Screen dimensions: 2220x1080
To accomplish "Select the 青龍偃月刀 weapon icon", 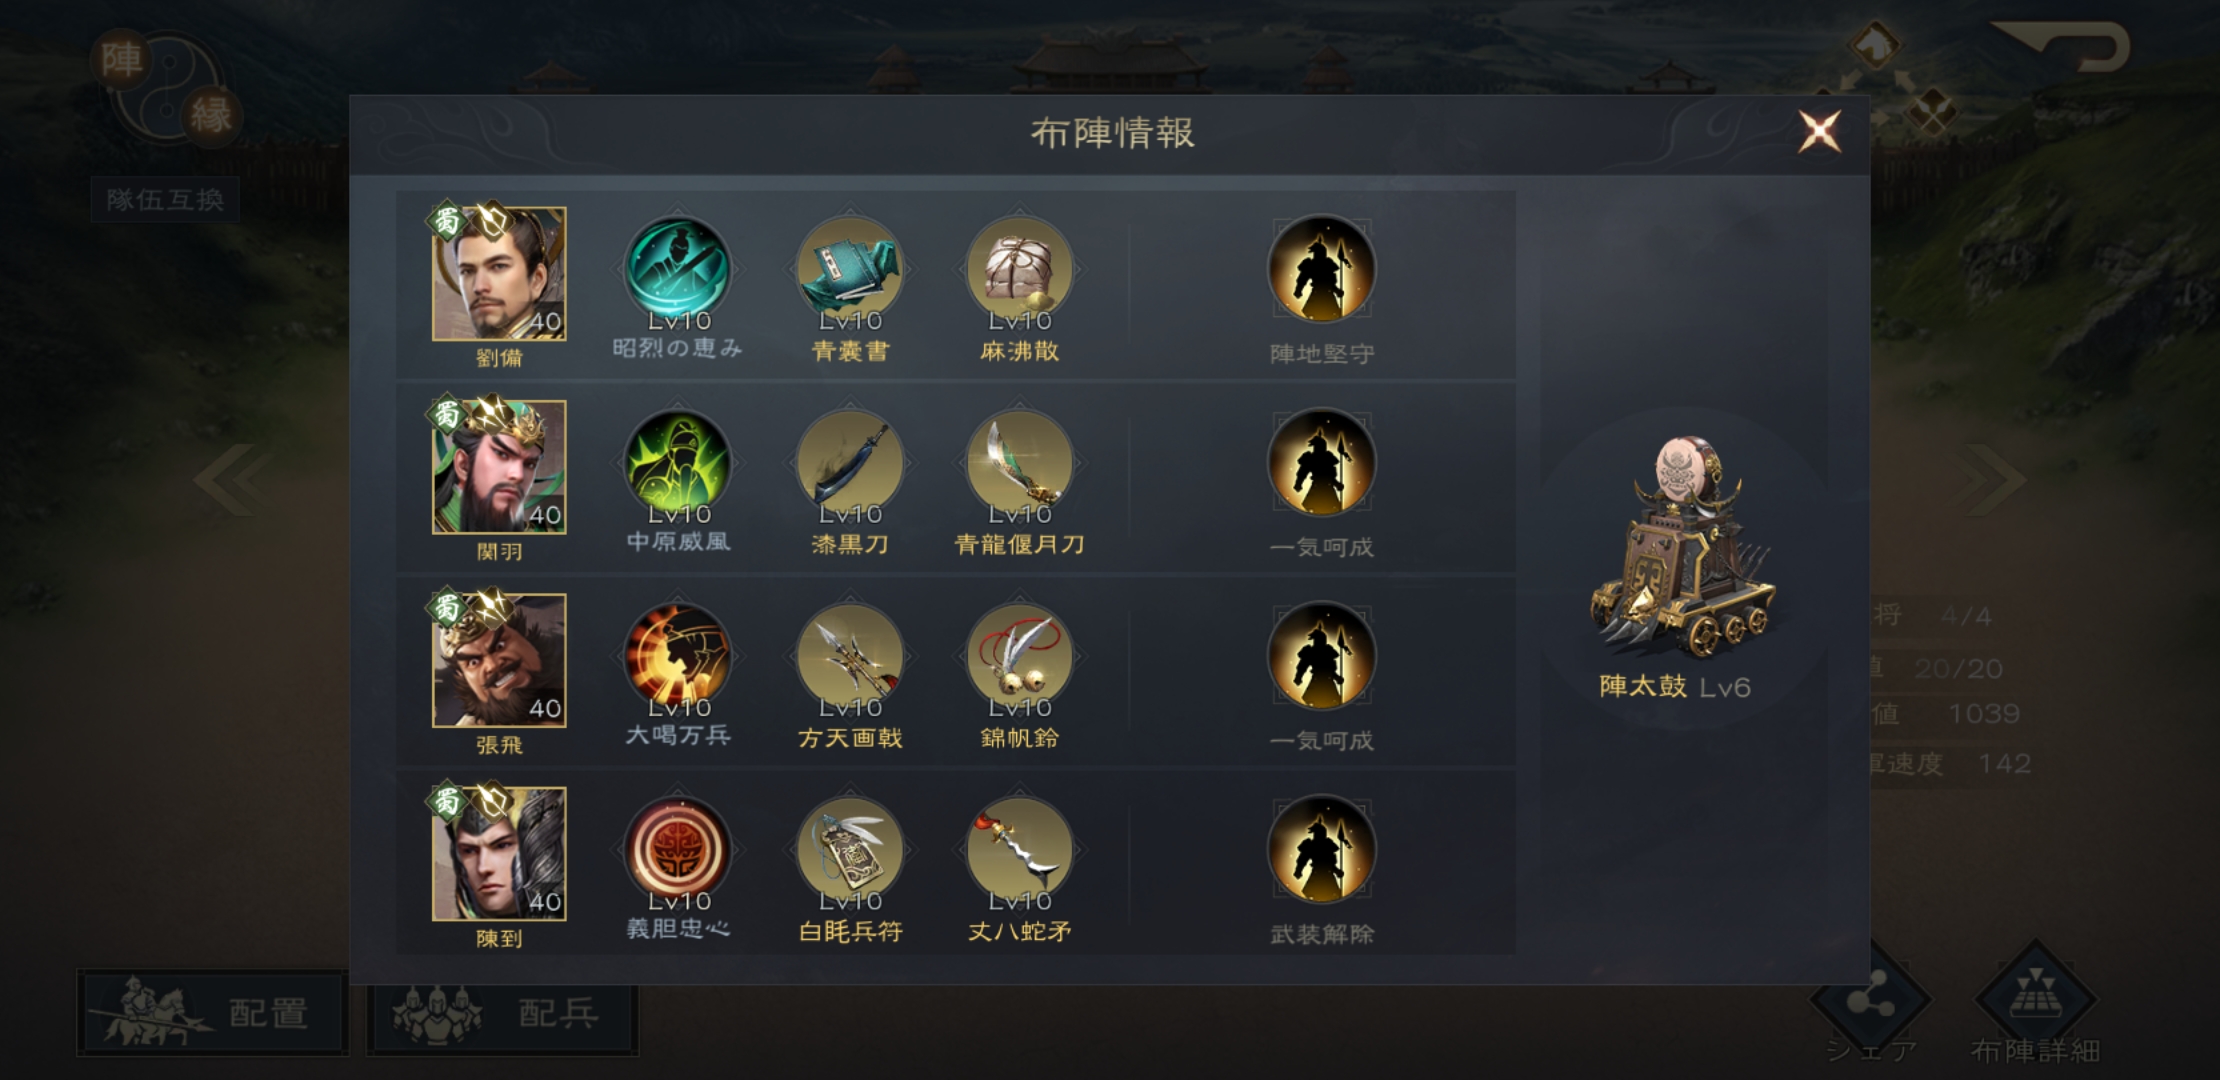I will 1019,464.
